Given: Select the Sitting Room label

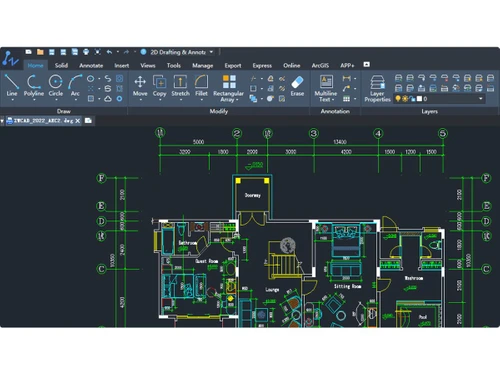Looking at the screenshot, I should click(347, 286).
